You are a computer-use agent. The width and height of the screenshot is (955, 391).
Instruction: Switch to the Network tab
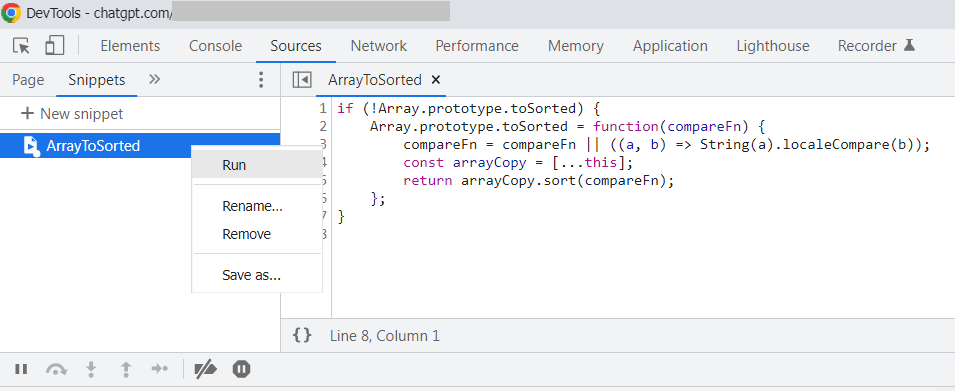click(x=378, y=46)
